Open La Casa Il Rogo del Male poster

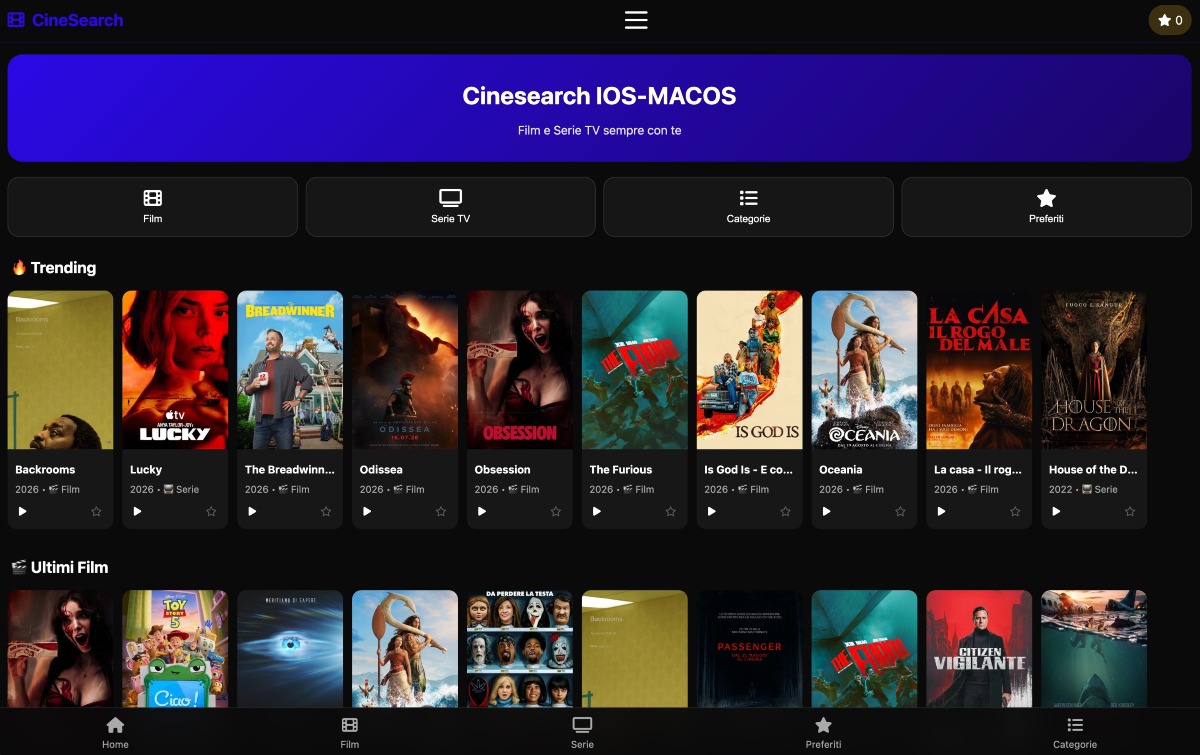[979, 370]
